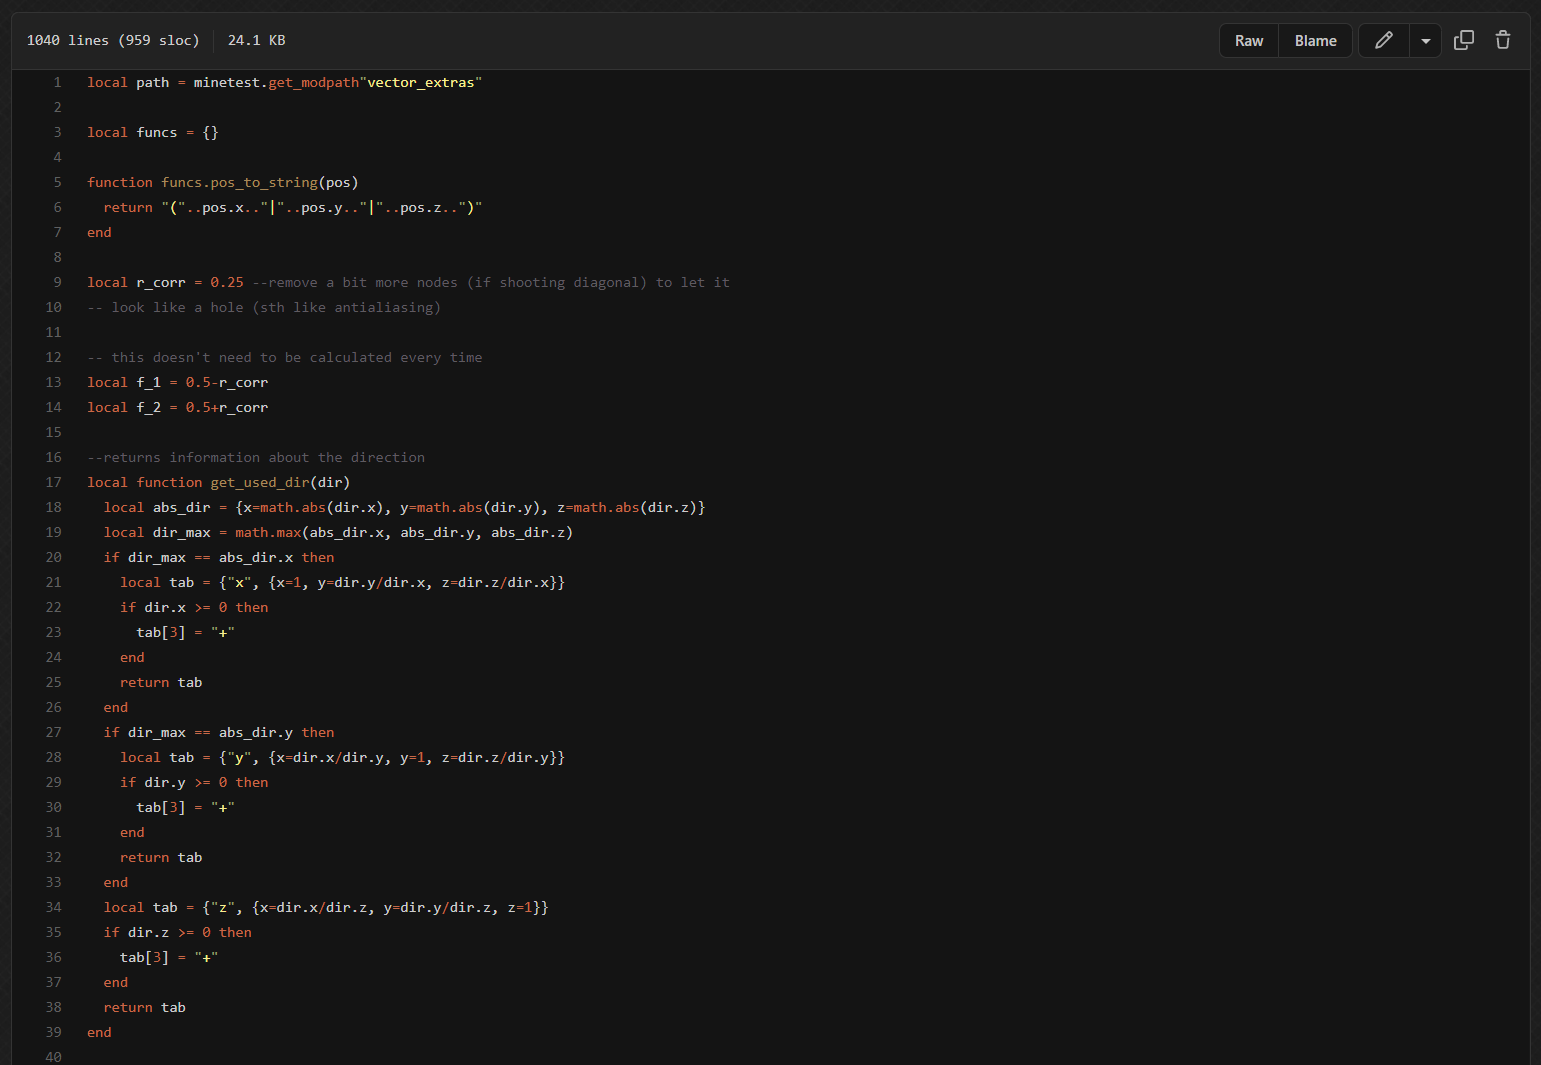This screenshot has width=1541, height=1065.
Task: Select line number 1
Action: point(57,82)
